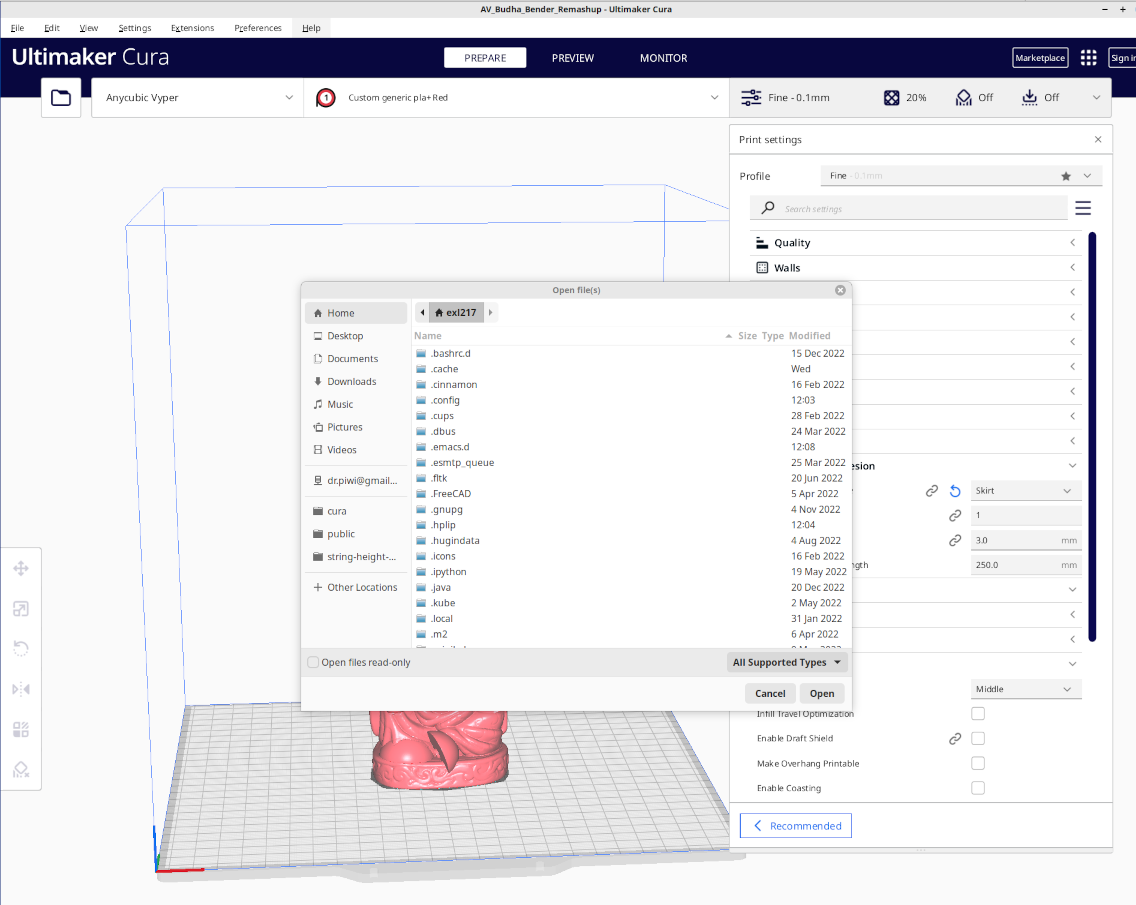Enable Make Overhang Printable checkbox
Screen dimensions: 1136x905
[x=978, y=763]
